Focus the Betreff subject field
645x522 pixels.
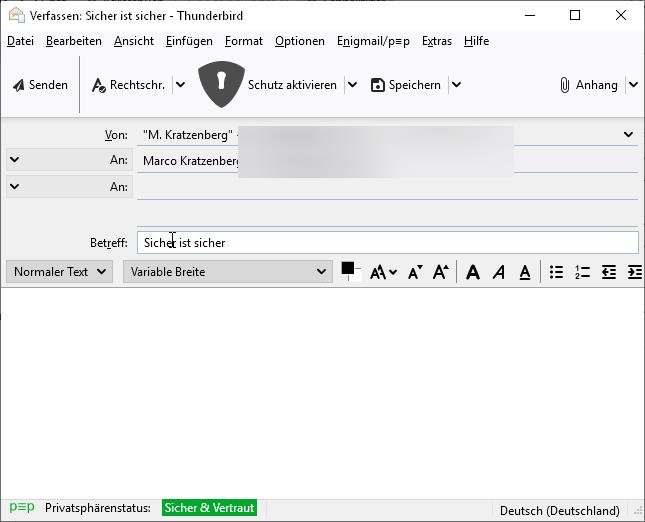click(387, 243)
